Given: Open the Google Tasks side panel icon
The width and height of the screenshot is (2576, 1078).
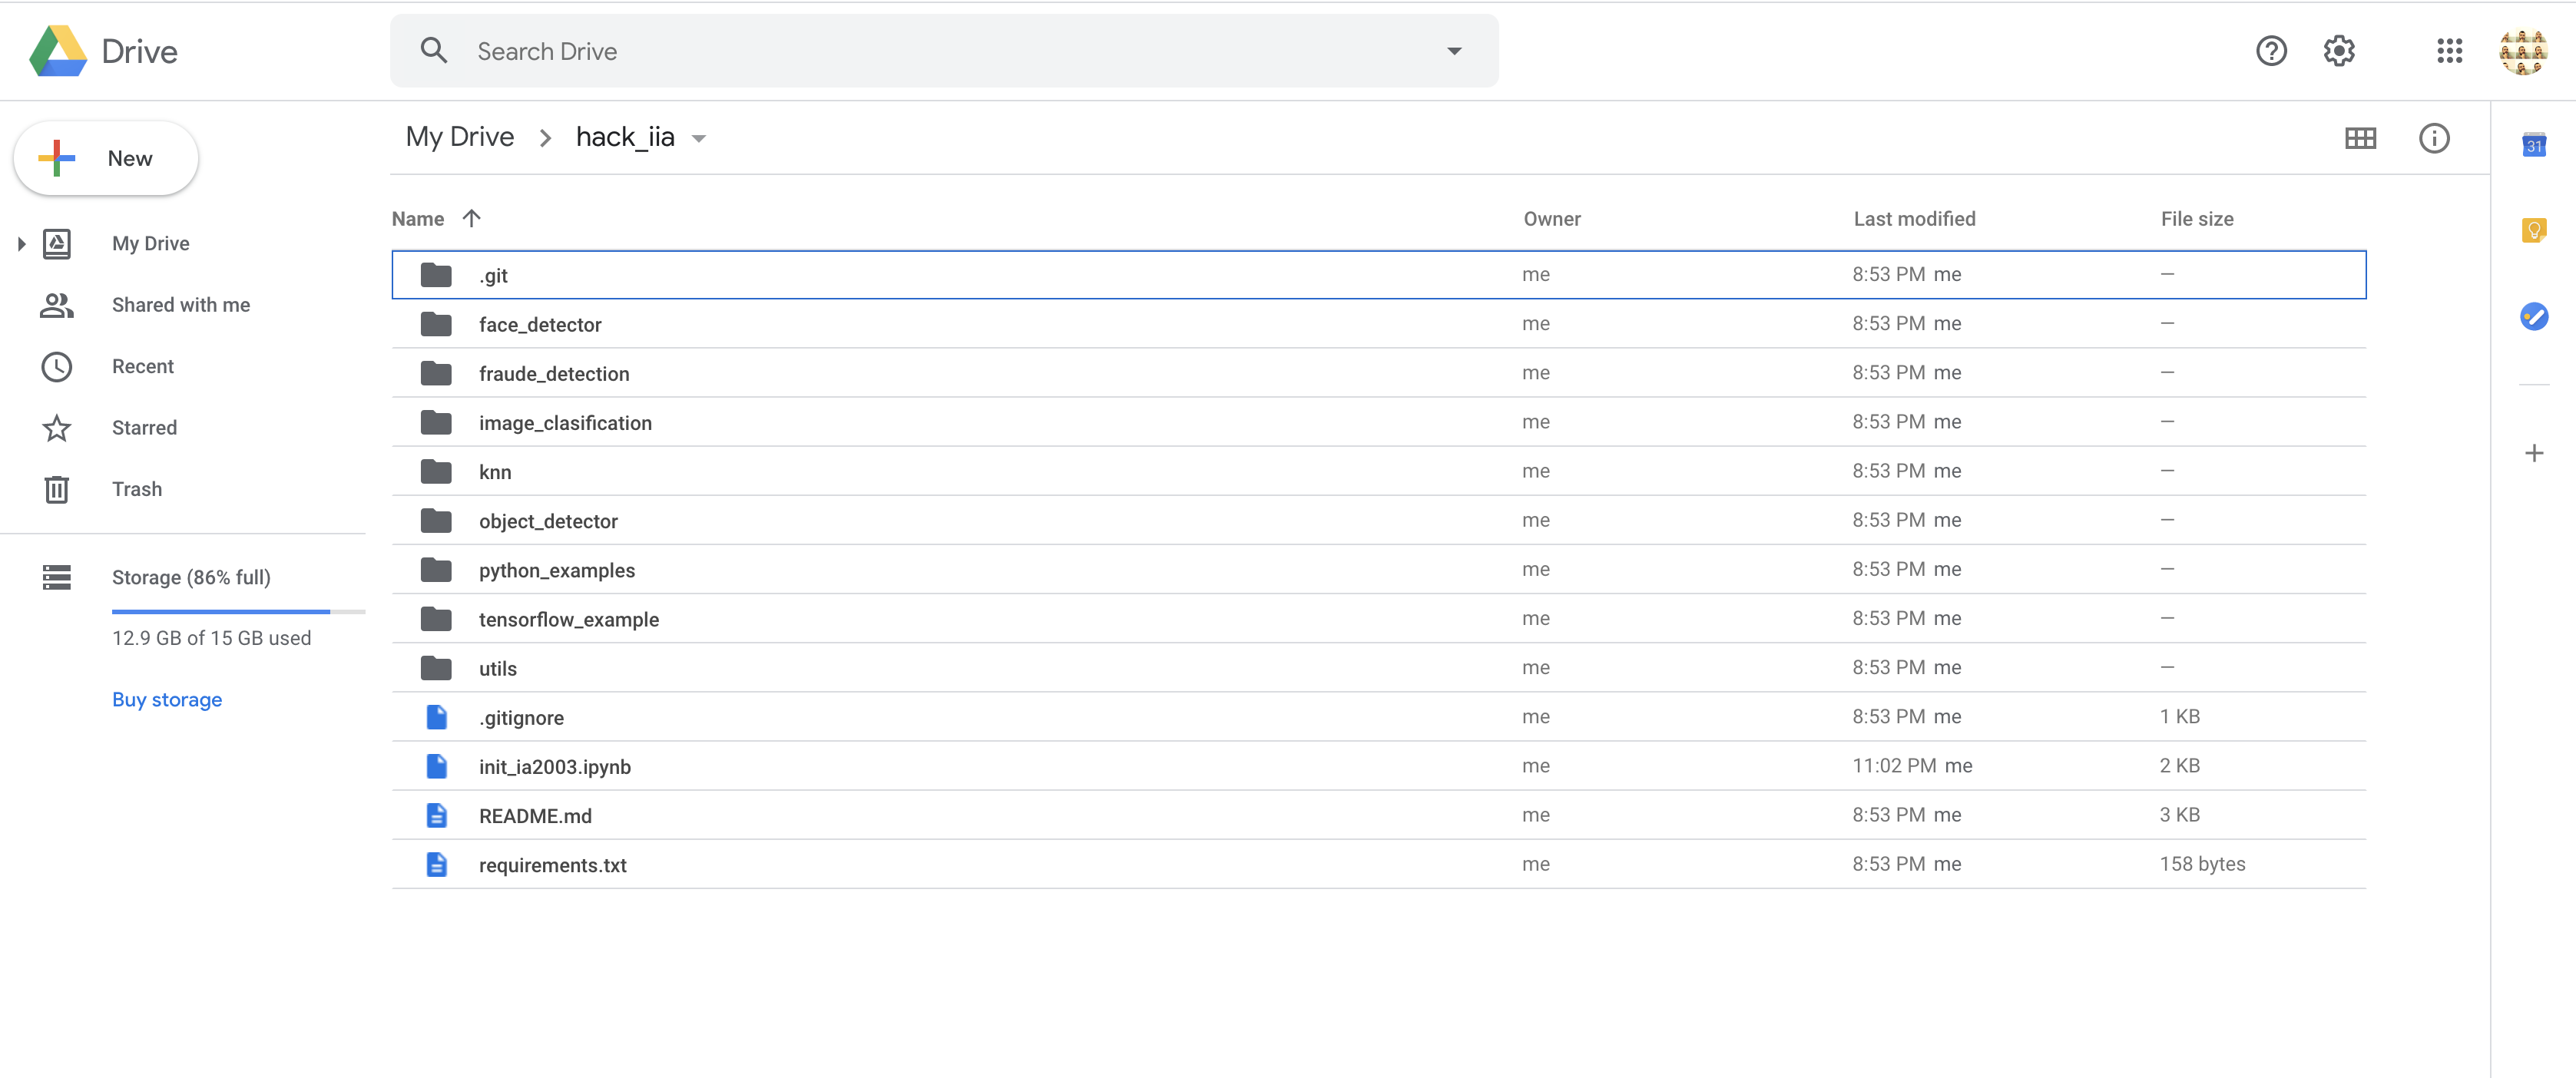Looking at the screenshot, I should (x=2533, y=317).
